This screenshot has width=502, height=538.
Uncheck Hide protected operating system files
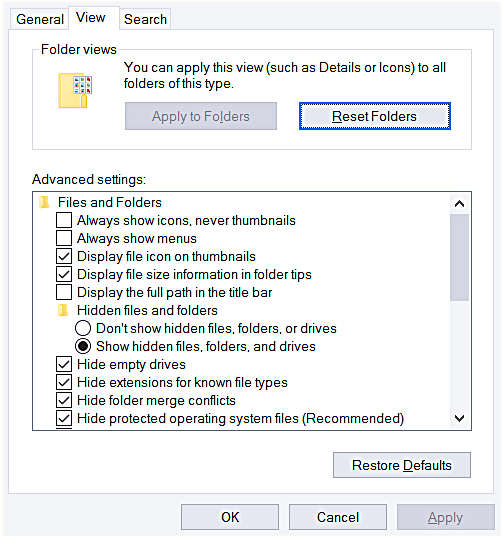64,419
